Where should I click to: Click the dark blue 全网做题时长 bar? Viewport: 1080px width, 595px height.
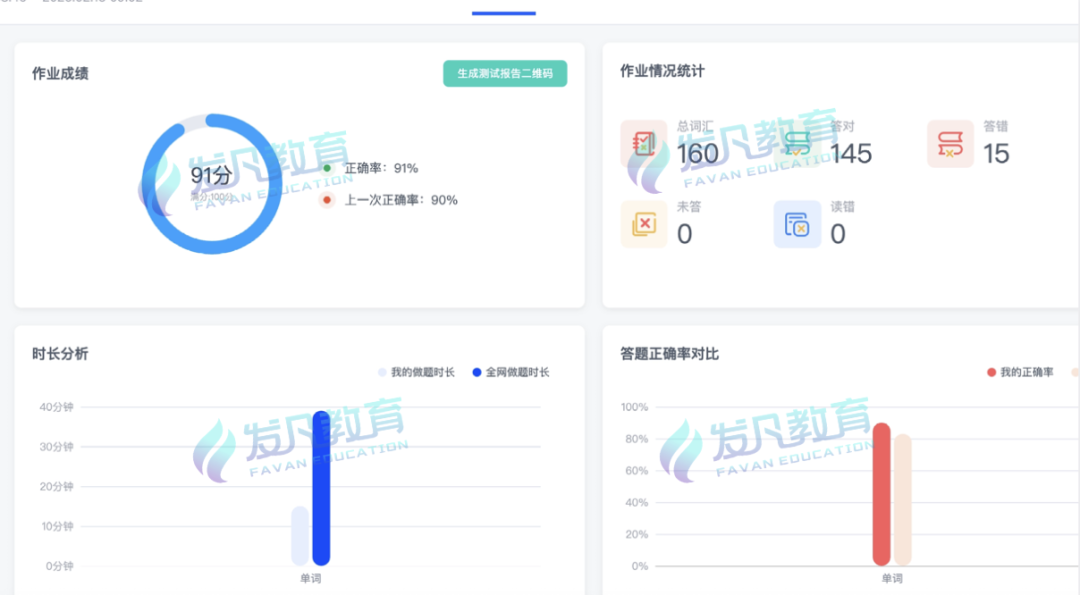[x=321, y=488]
